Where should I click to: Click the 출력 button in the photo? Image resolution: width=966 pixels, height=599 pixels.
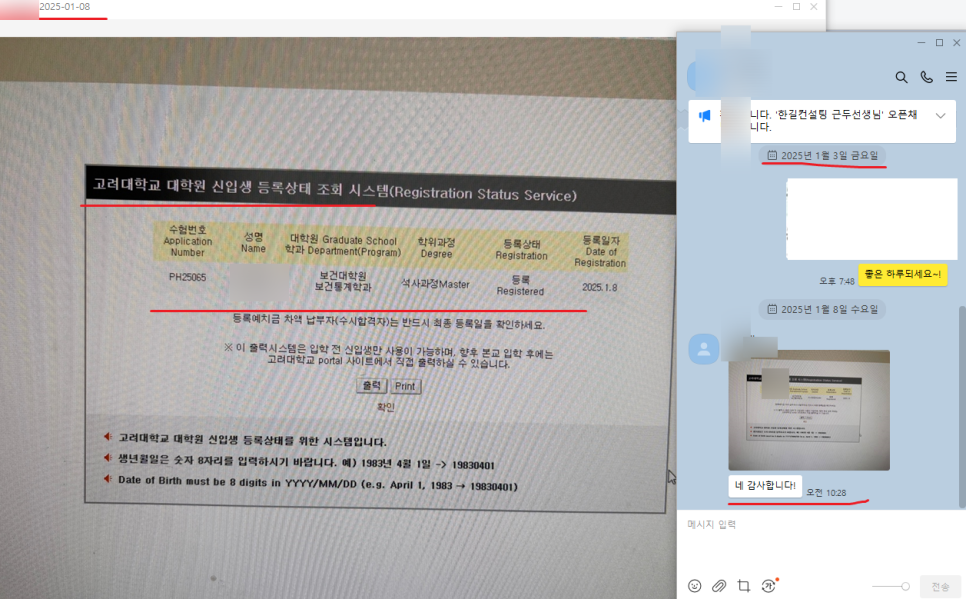[x=371, y=386]
